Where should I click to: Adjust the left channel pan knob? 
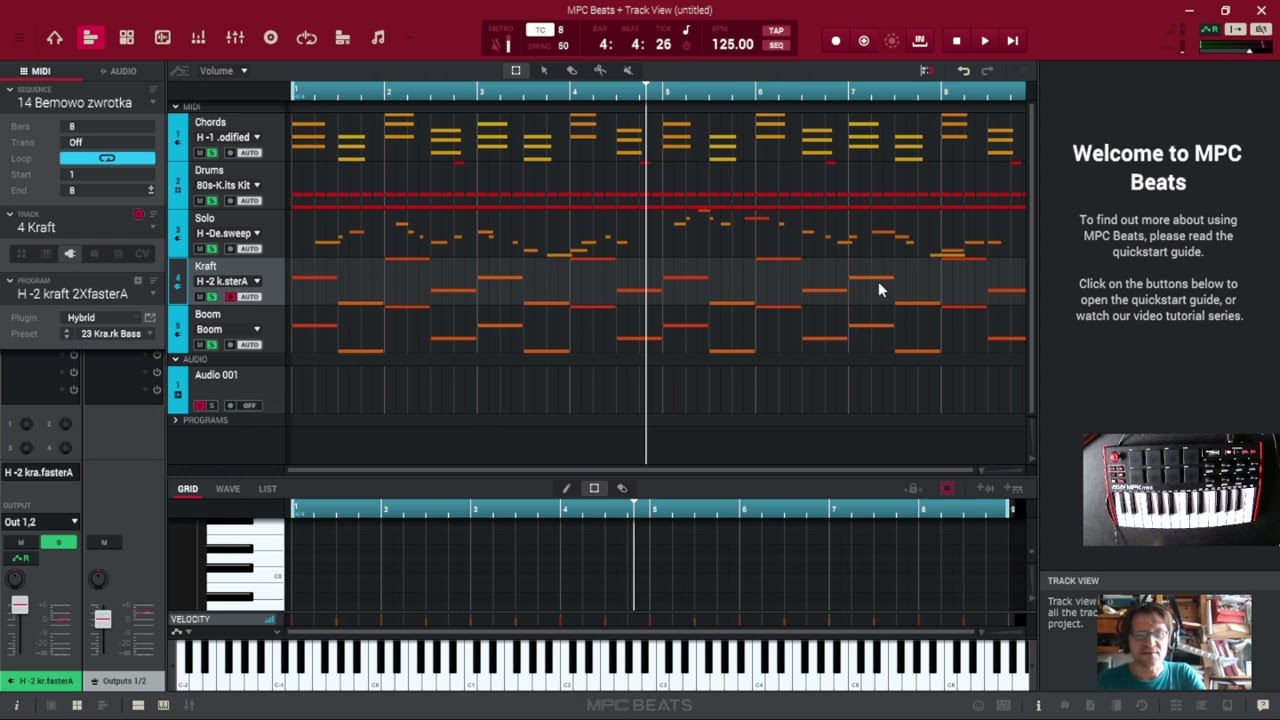tap(15, 579)
